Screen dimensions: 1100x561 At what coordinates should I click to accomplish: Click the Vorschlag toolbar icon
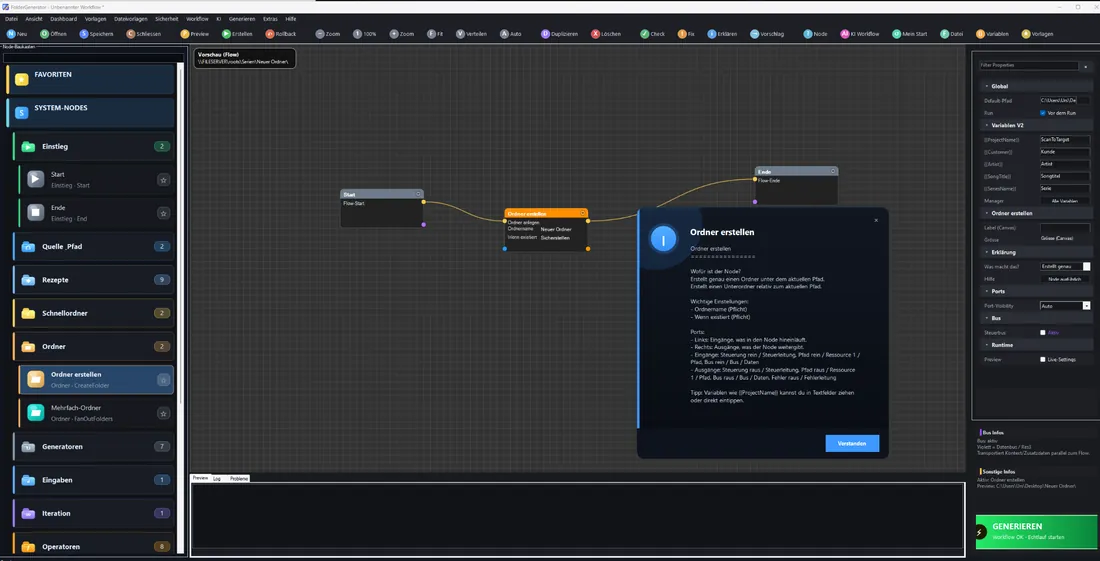(754, 34)
